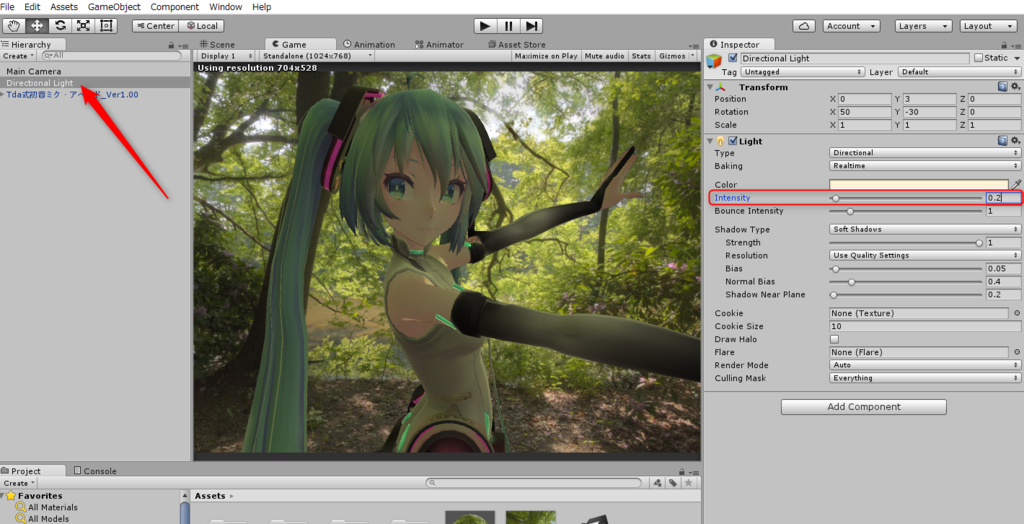Open the Shadow Type dropdown
This screenshot has width=1024, height=524.
[925, 229]
